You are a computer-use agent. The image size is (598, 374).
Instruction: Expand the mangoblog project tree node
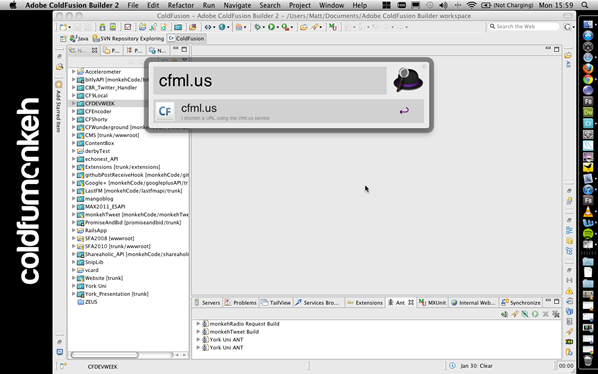pyautogui.click(x=74, y=198)
